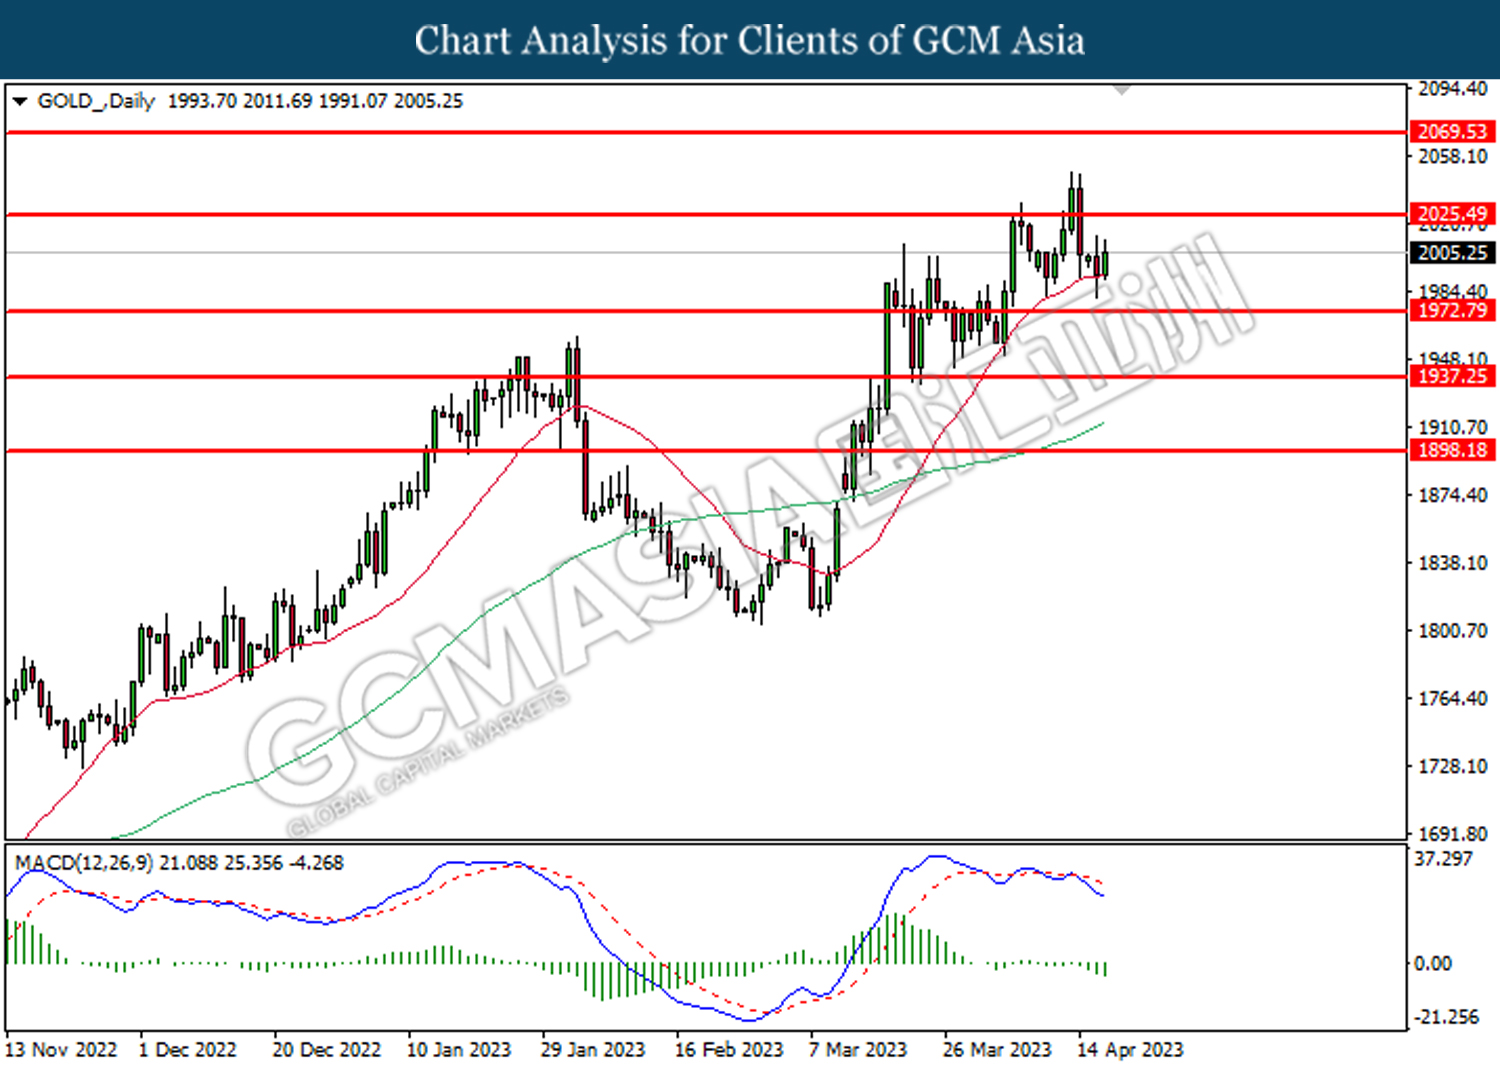Click the 10 Jan 2023 date label
Viewport: 1500px width, 1071px height.
click(459, 1050)
